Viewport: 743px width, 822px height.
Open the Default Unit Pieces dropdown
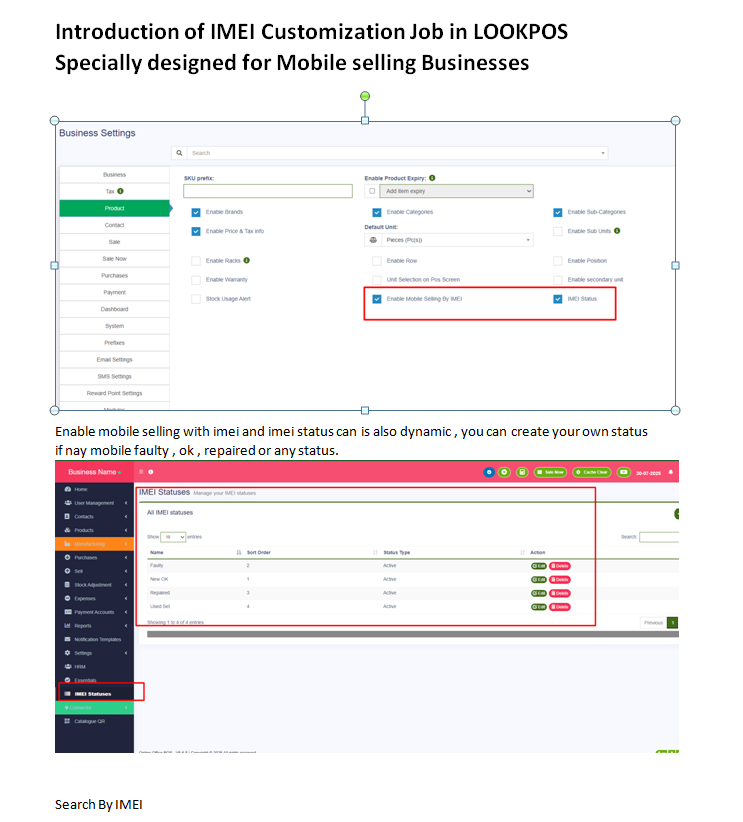pos(450,239)
